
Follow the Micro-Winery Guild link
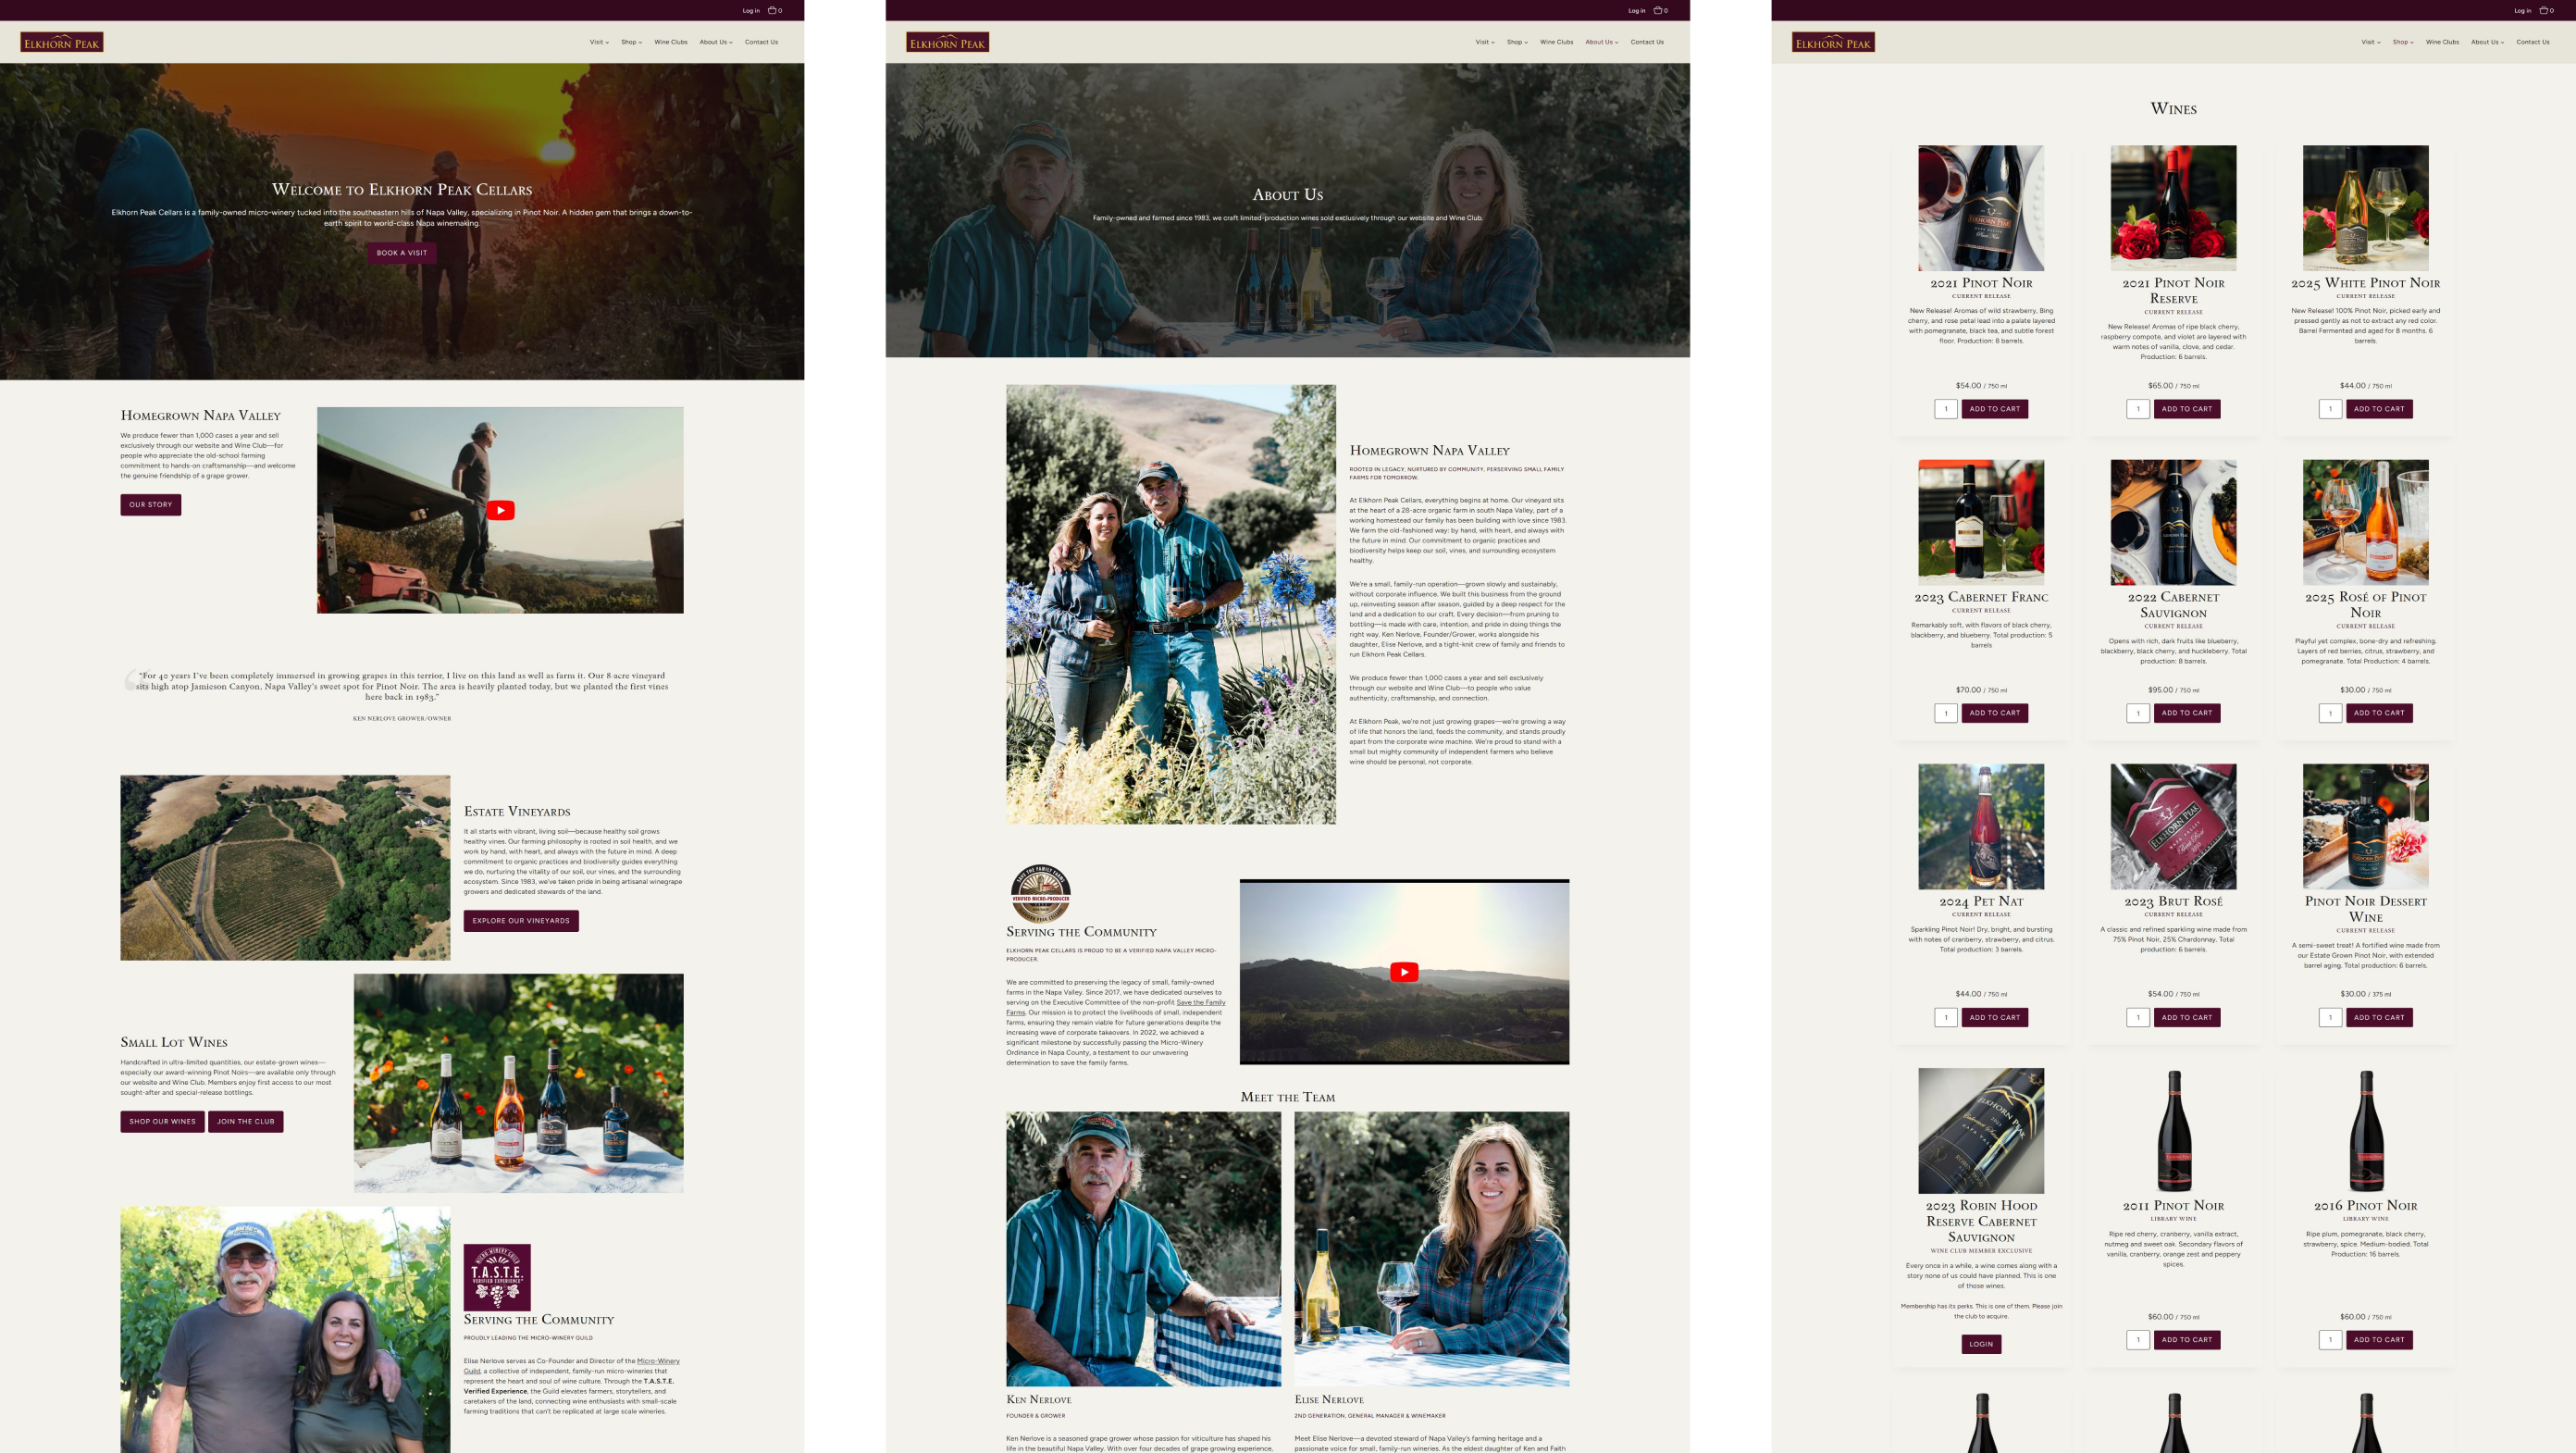pos(658,1361)
